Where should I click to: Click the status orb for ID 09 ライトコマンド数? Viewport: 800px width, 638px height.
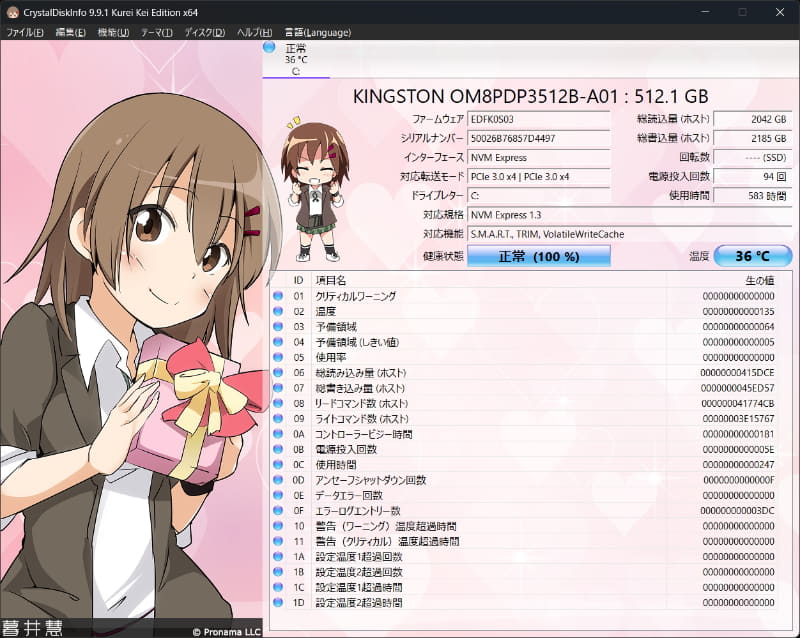pos(278,418)
